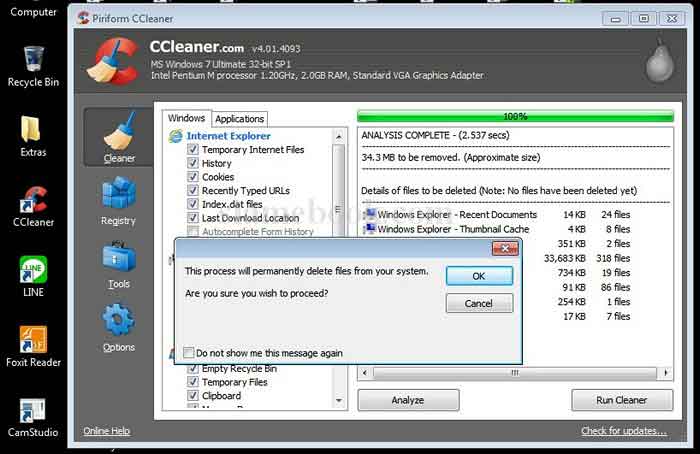Click the 351 KB size value
700x454 pixels.
[571, 244]
